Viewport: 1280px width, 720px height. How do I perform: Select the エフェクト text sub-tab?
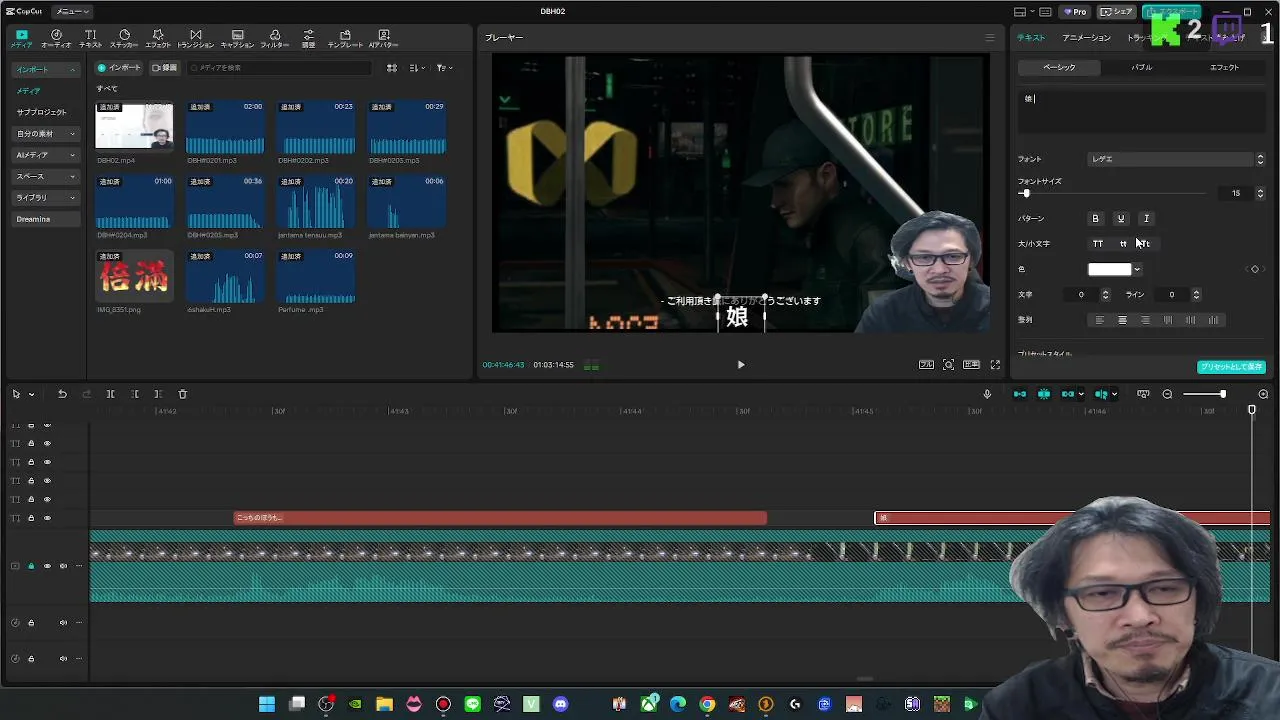1224,67
